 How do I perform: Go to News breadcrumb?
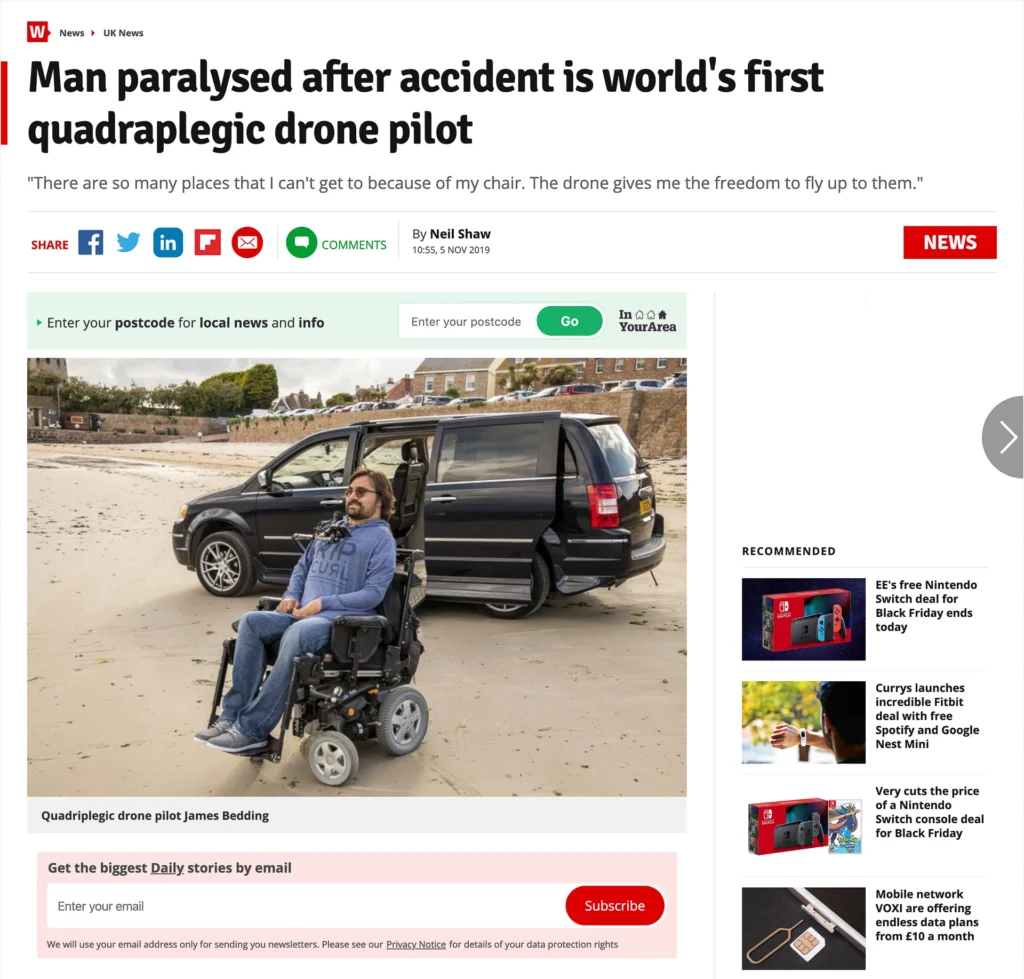click(72, 33)
